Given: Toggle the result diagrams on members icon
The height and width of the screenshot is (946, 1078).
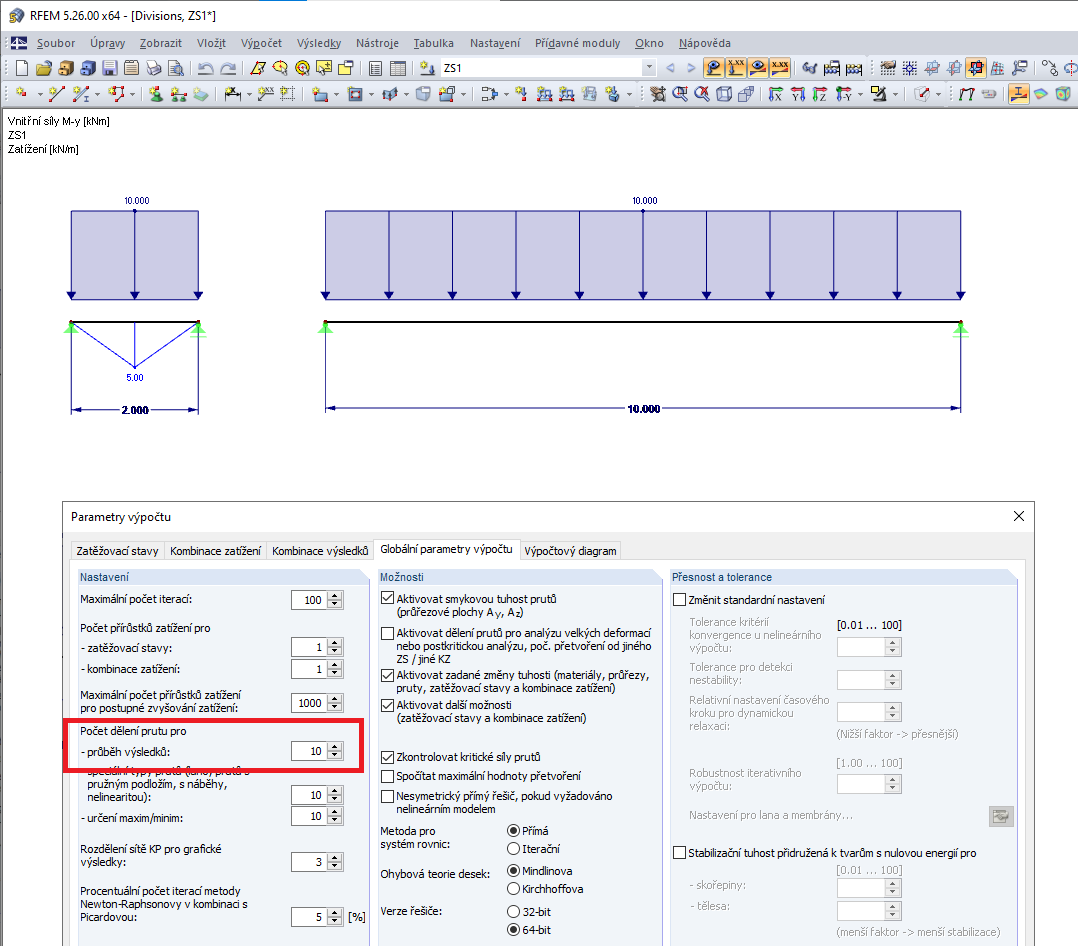Looking at the screenshot, I should (1018, 94).
